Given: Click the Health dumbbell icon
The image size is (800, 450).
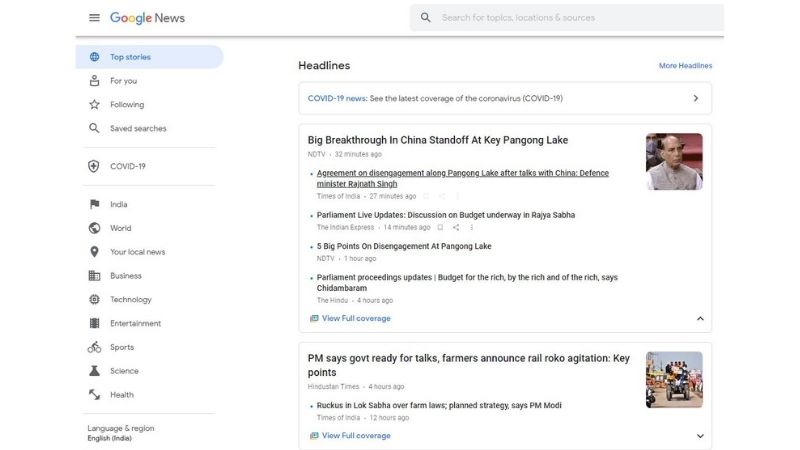Looking at the screenshot, I should tap(94, 394).
